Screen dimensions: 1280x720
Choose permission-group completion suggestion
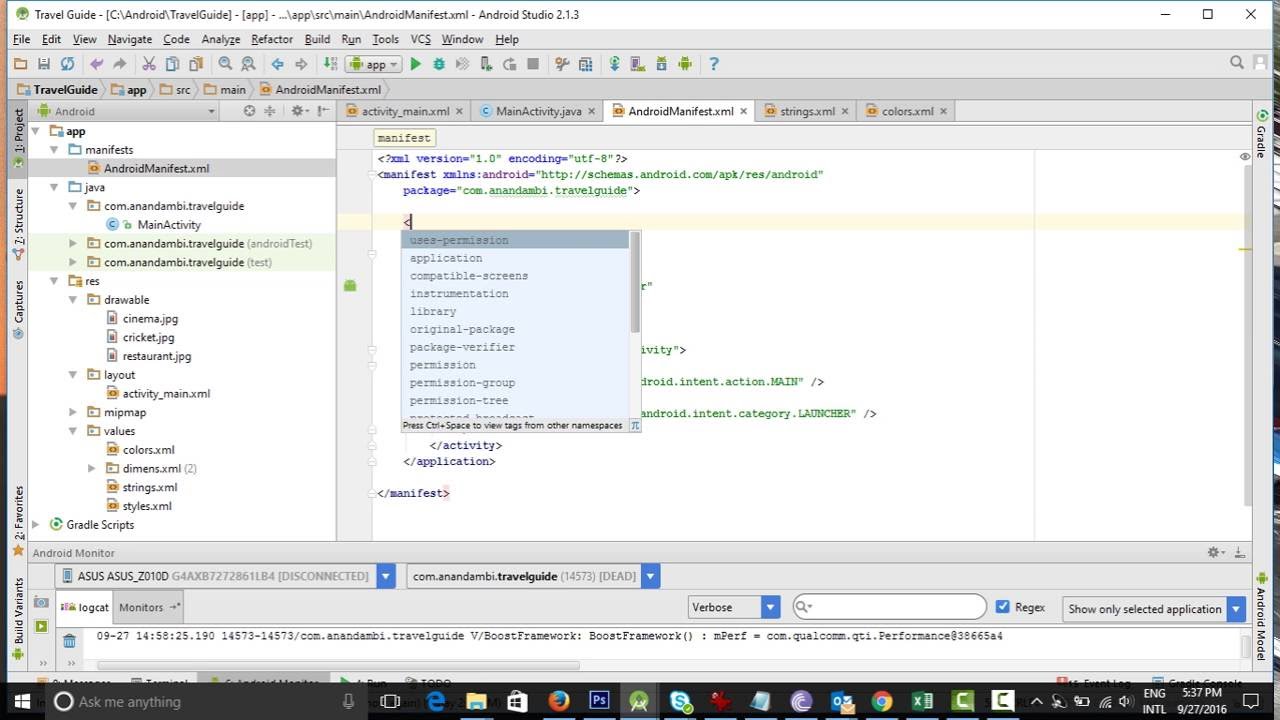515,383
